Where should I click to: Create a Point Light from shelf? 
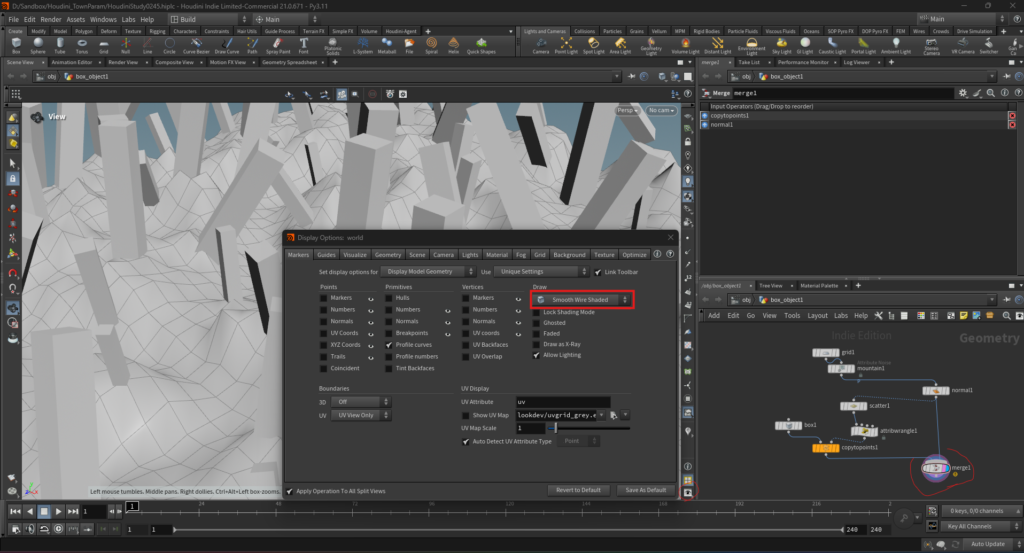(567, 45)
